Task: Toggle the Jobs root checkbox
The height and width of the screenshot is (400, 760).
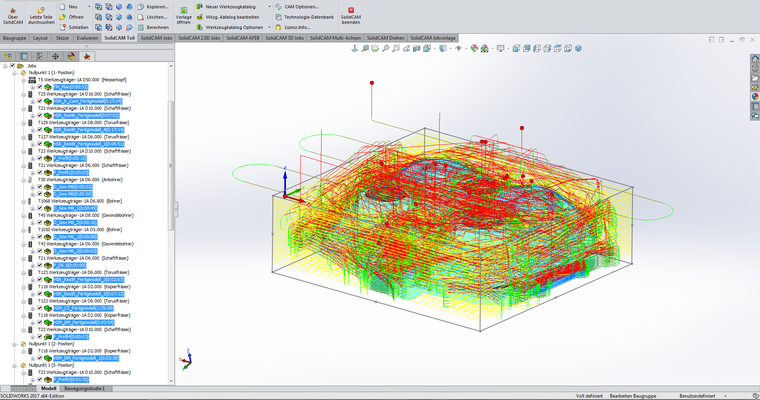Action: (x=13, y=65)
